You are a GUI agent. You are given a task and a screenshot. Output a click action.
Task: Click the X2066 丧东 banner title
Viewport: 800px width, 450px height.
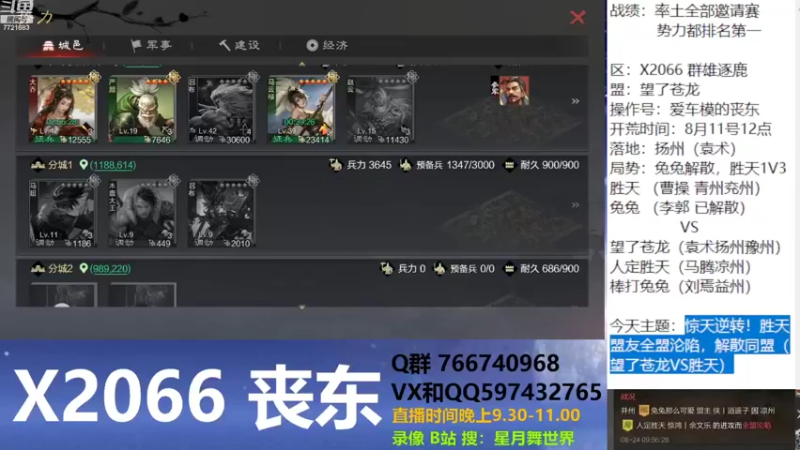[196, 398]
